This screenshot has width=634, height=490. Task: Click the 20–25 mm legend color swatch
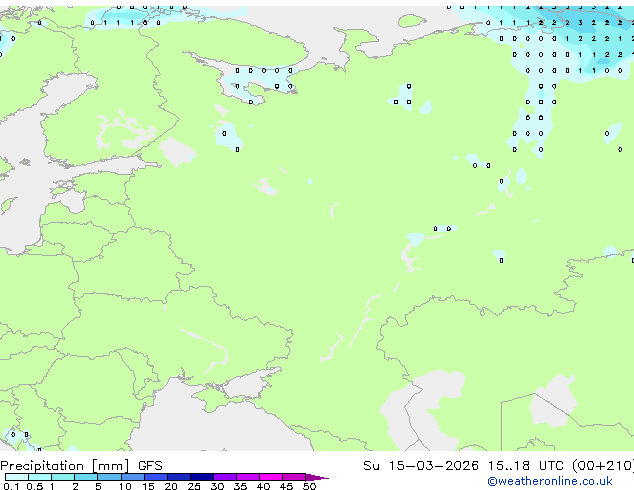pyautogui.click(x=179, y=477)
